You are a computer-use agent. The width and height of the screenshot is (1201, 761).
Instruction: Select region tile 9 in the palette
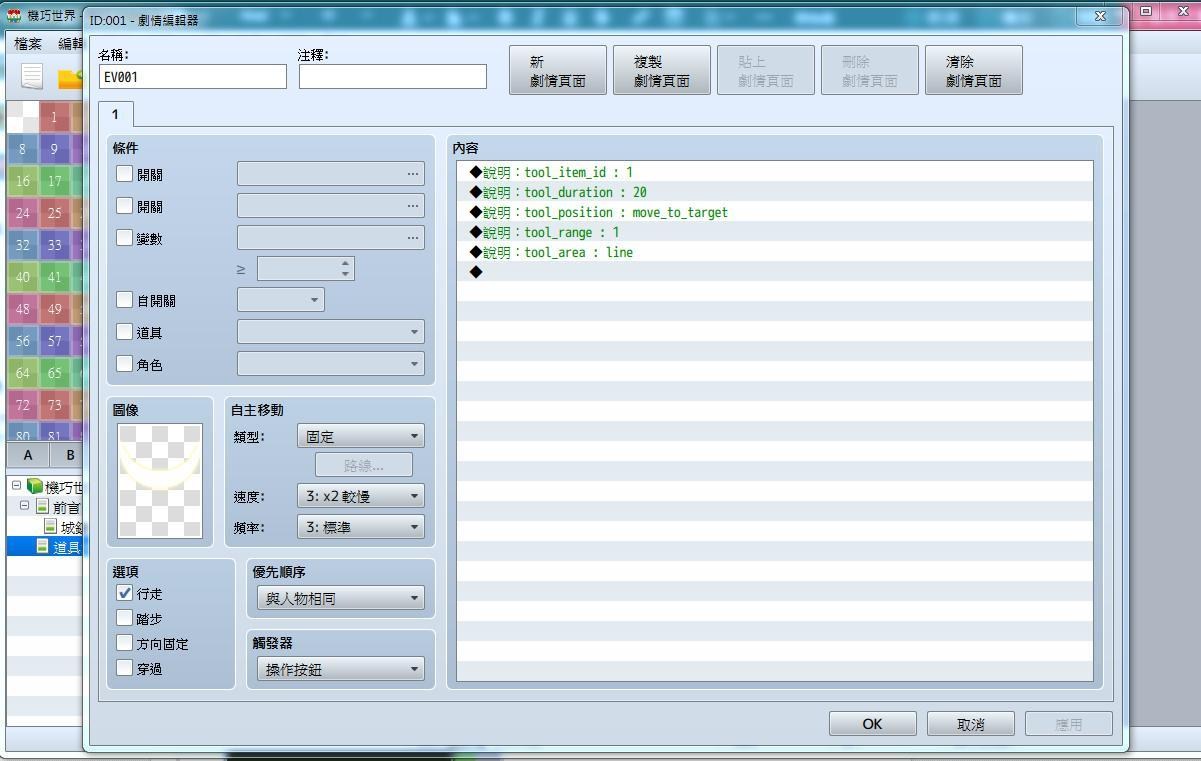(x=55, y=149)
